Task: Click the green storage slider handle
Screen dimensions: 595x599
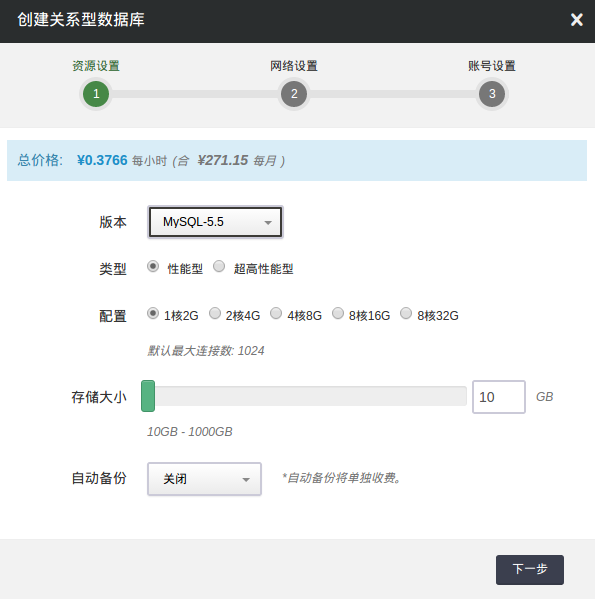Action: (148, 396)
